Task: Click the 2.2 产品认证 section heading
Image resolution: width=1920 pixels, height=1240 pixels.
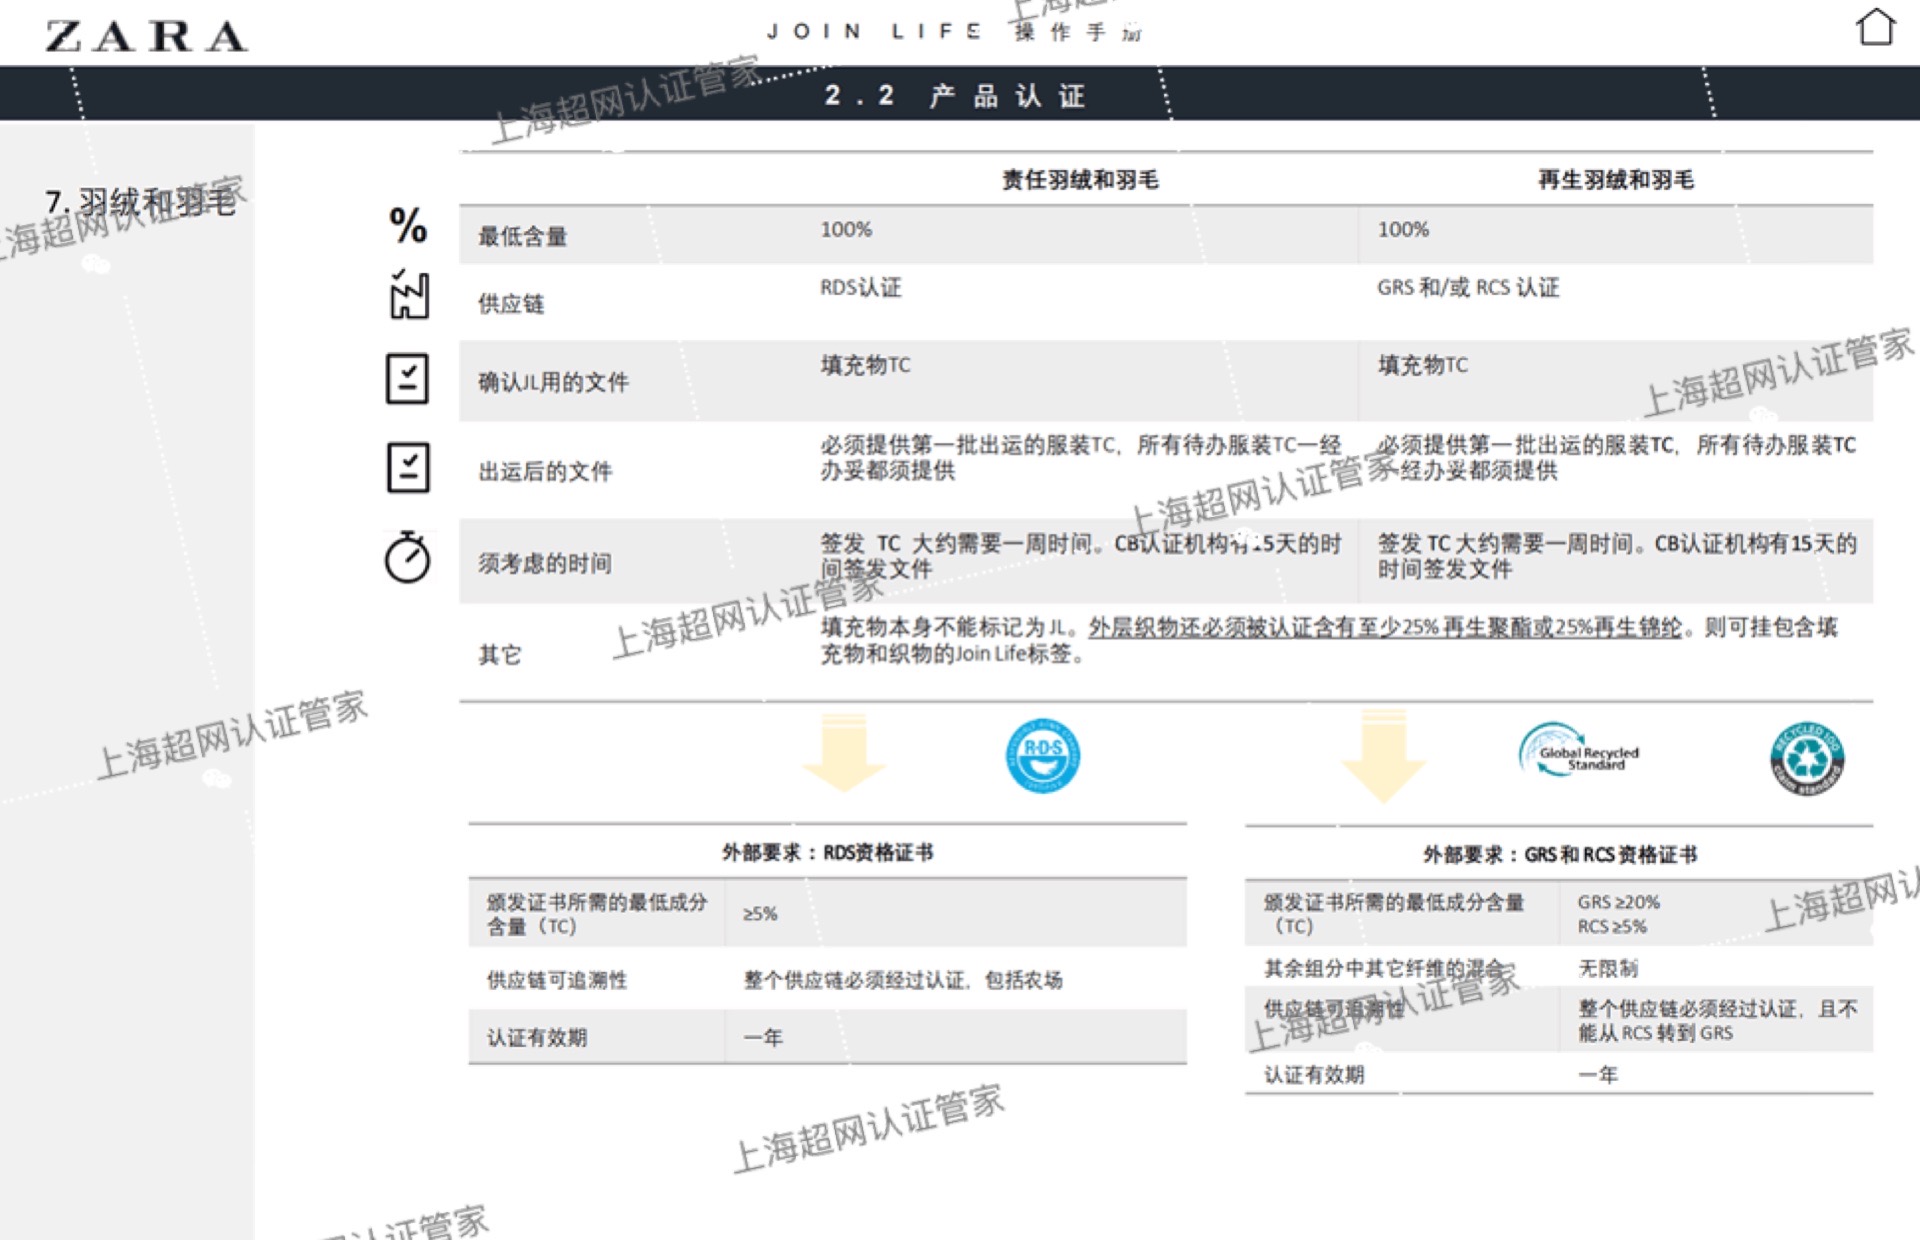Action: click(956, 96)
